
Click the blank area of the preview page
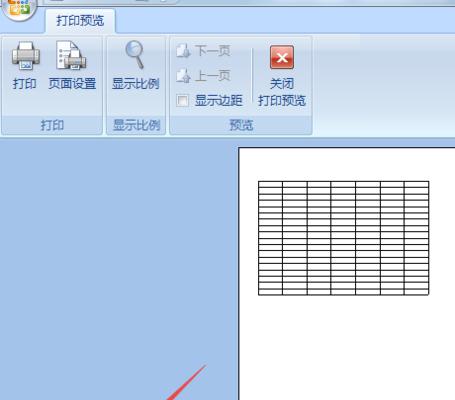point(347,347)
